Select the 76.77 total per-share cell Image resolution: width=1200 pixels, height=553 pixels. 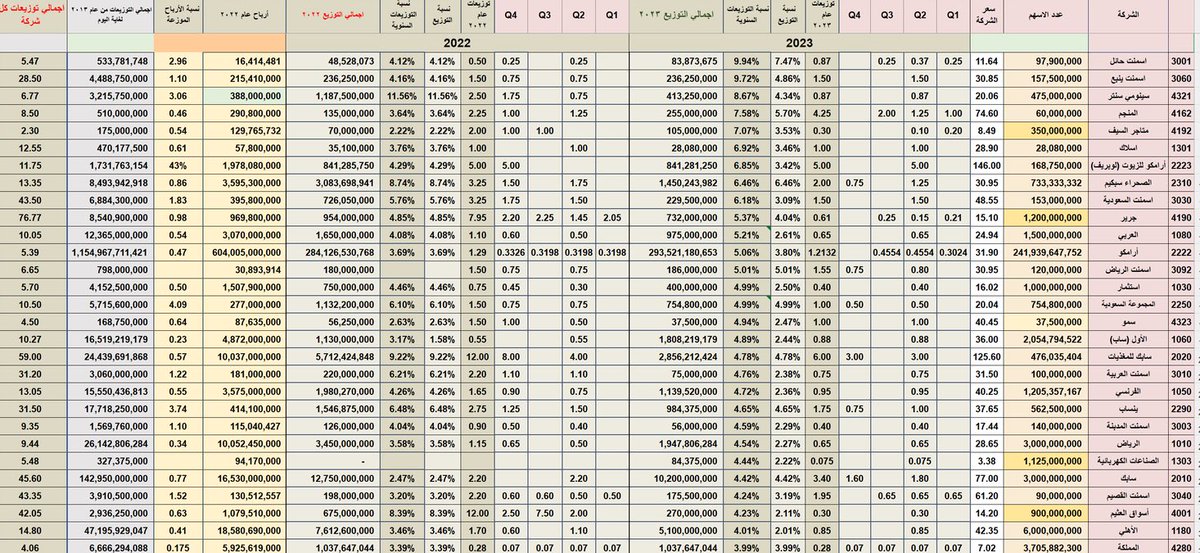click(x=33, y=218)
